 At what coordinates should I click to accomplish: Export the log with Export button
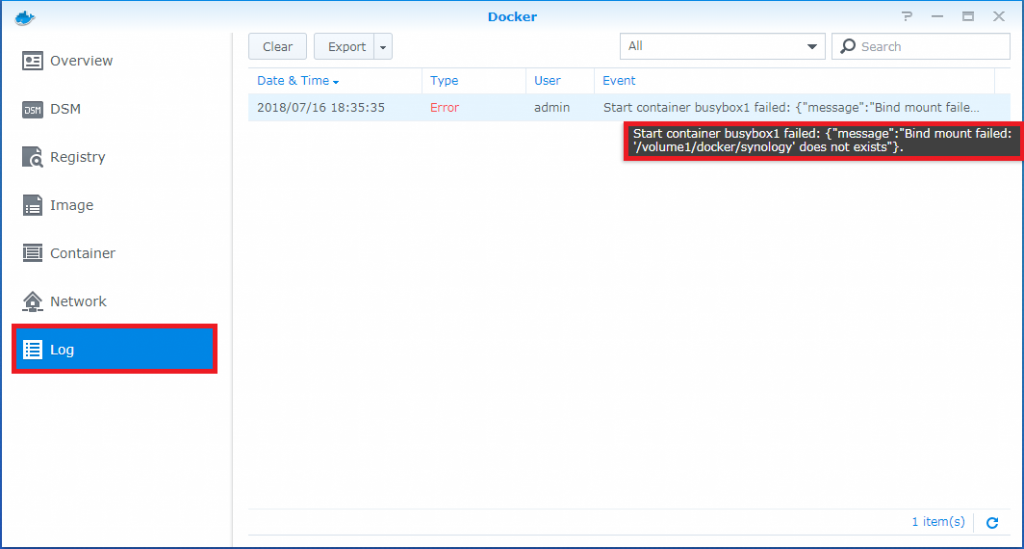(x=344, y=47)
